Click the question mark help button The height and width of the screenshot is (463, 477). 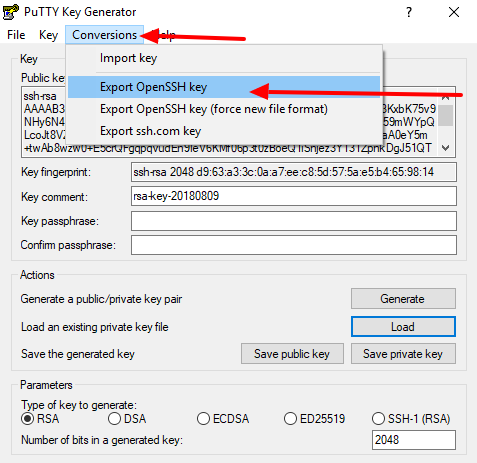click(409, 12)
